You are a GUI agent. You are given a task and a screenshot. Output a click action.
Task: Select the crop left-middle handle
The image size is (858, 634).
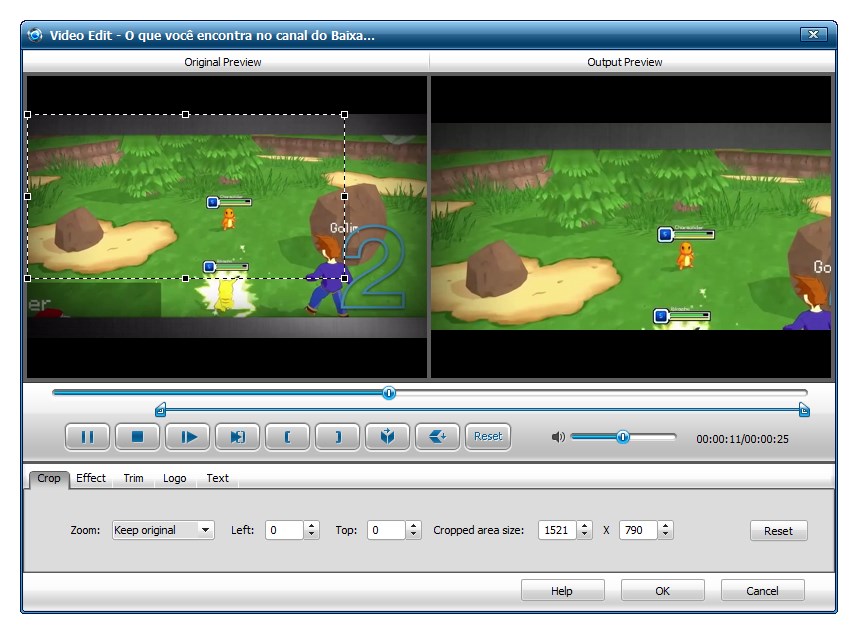pyautogui.click(x=28, y=196)
